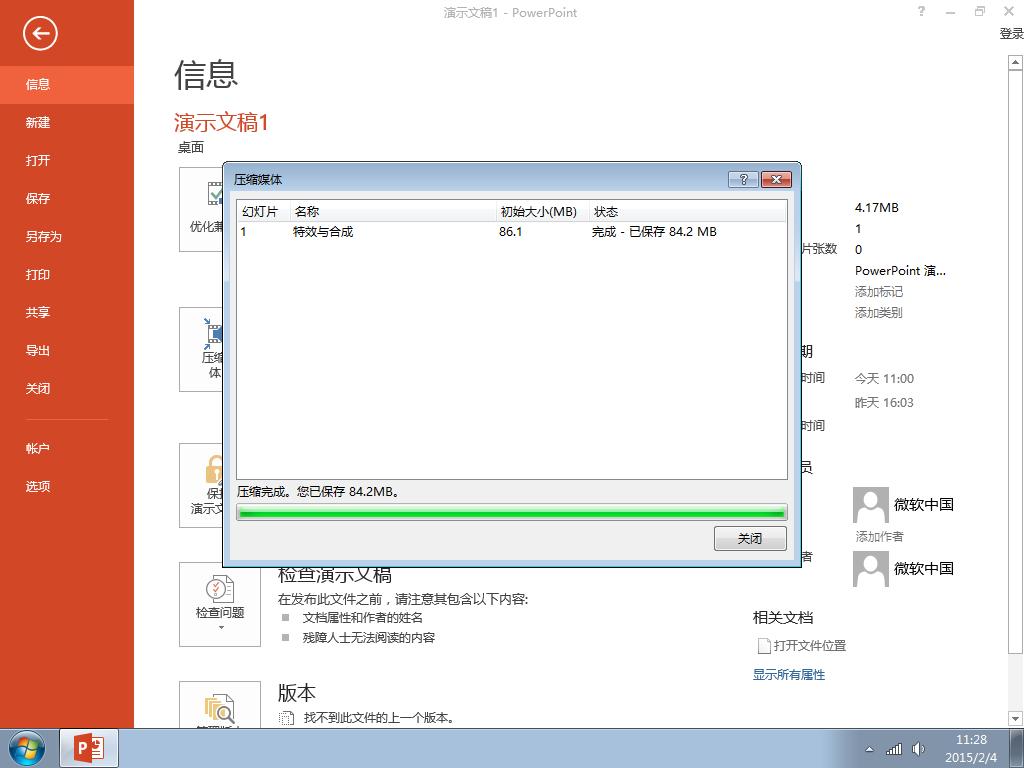Open the 信息 tab in sidebar
Viewport: 1024px width, 768px height.
point(67,84)
